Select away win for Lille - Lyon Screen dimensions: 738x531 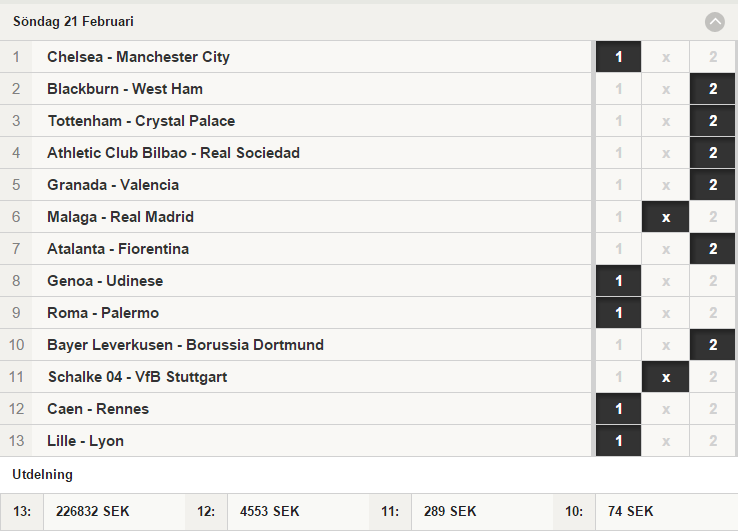point(713,441)
